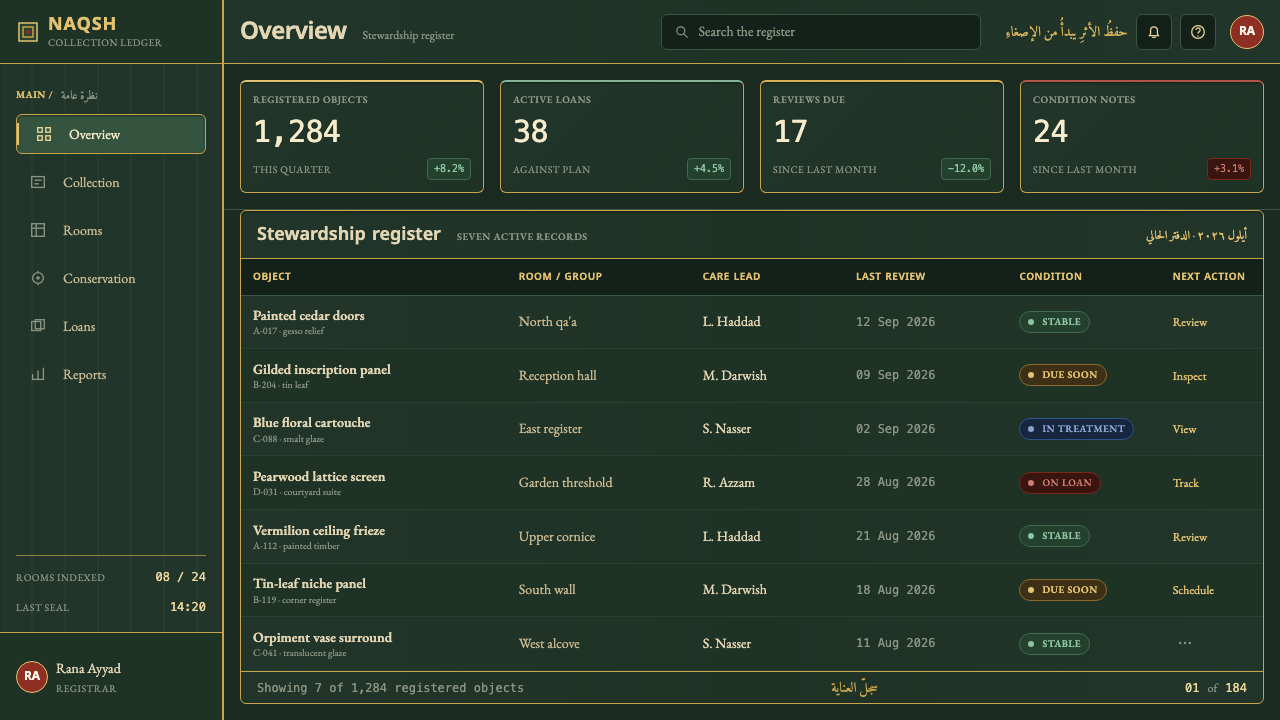The width and height of the screenshot is (1280, 720).
Task: Click the Object column header
Action: coord(272,276)
